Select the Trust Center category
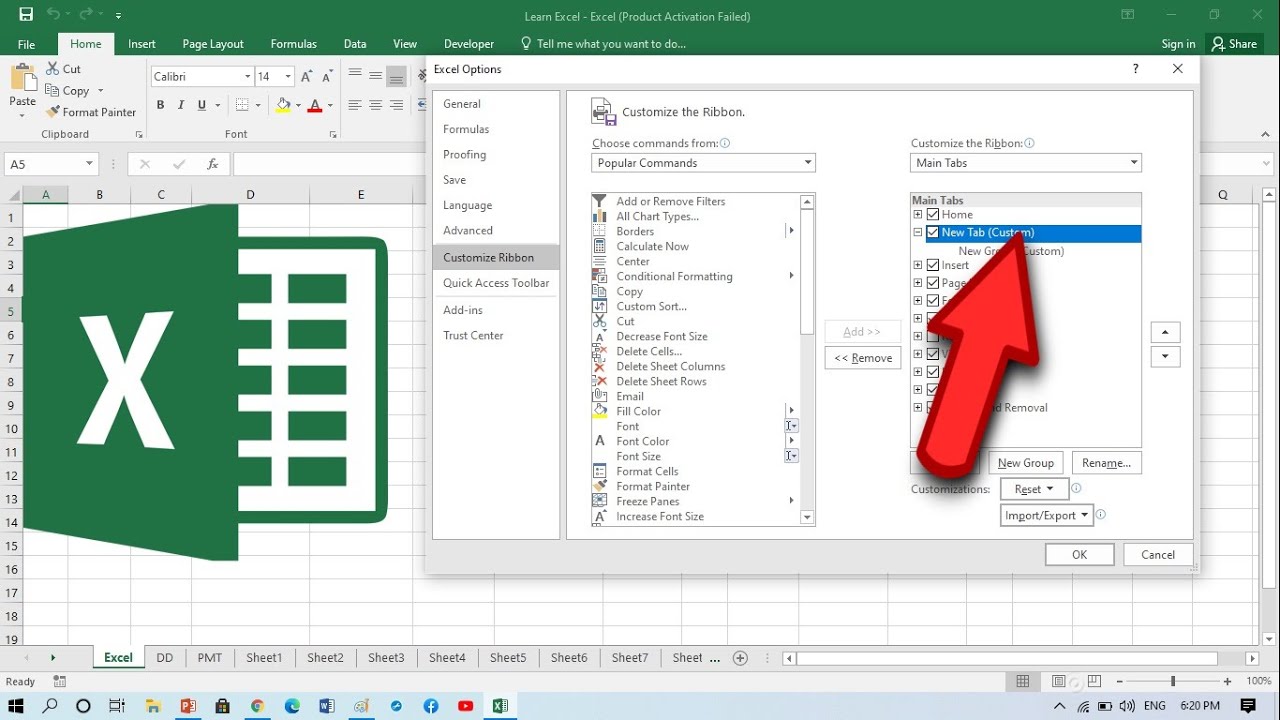 pyautogui.click(x=473, y=335)
